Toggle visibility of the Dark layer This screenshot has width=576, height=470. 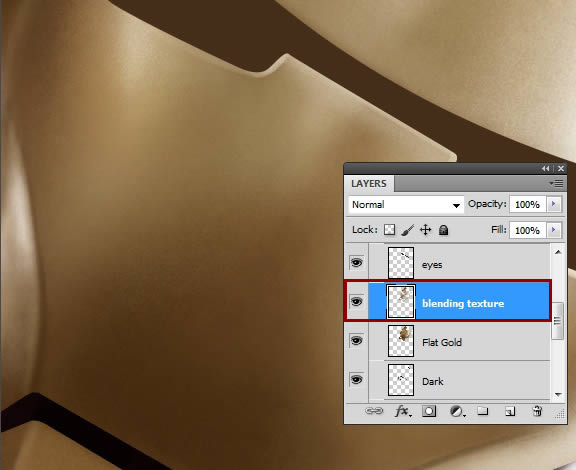click(356, 379)
